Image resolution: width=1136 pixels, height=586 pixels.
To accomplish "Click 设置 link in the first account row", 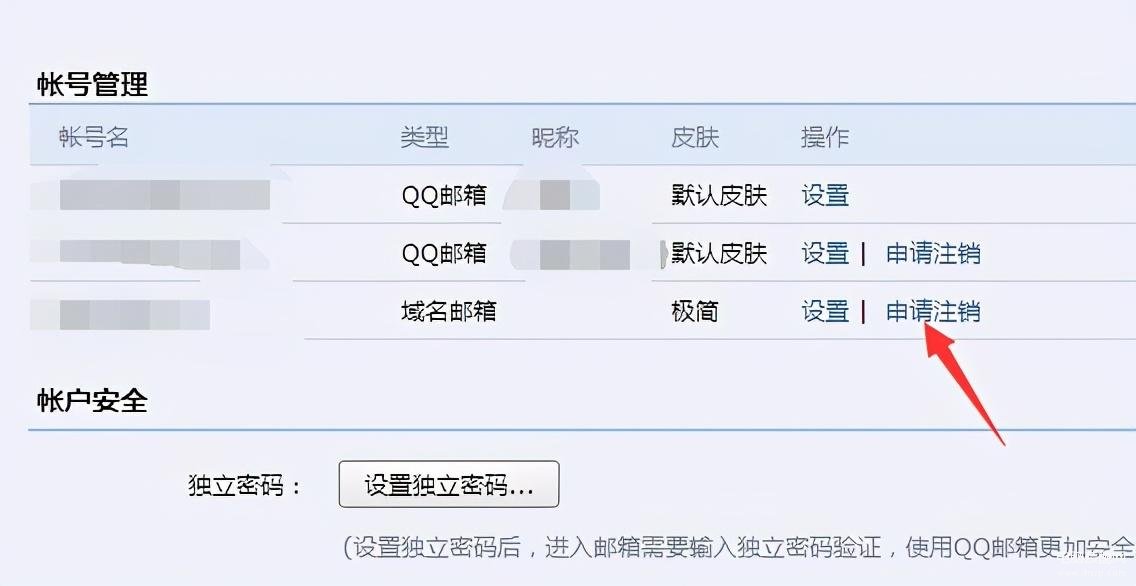I will 825,196.
